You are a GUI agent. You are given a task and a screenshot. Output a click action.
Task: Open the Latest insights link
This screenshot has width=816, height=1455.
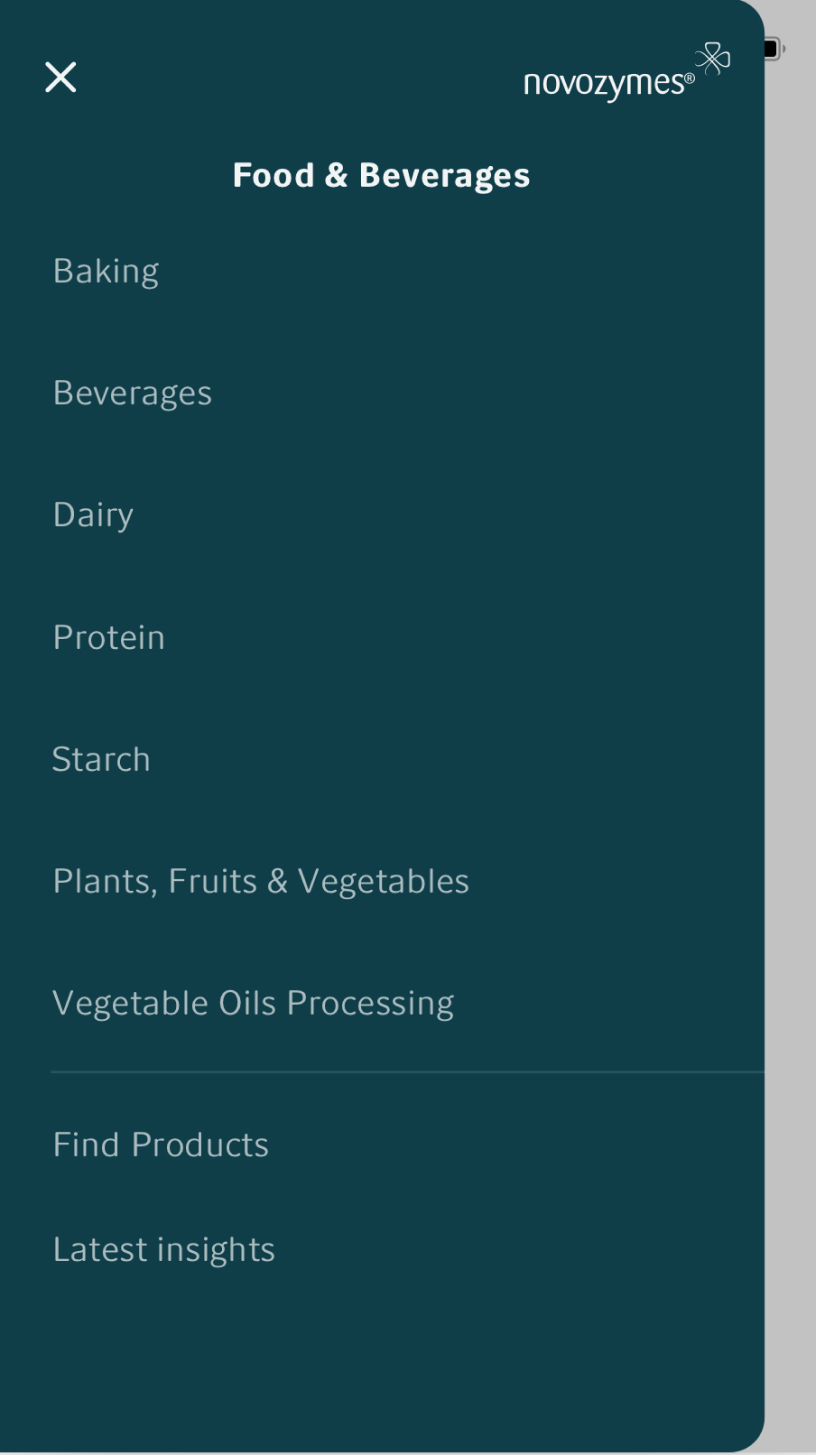tap(164, 1249)
